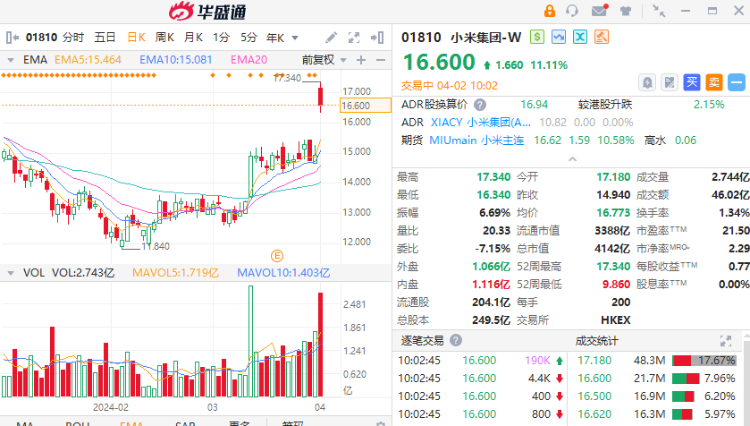Click the 16.500 price row in 成交统计

(x=656, y=396)
